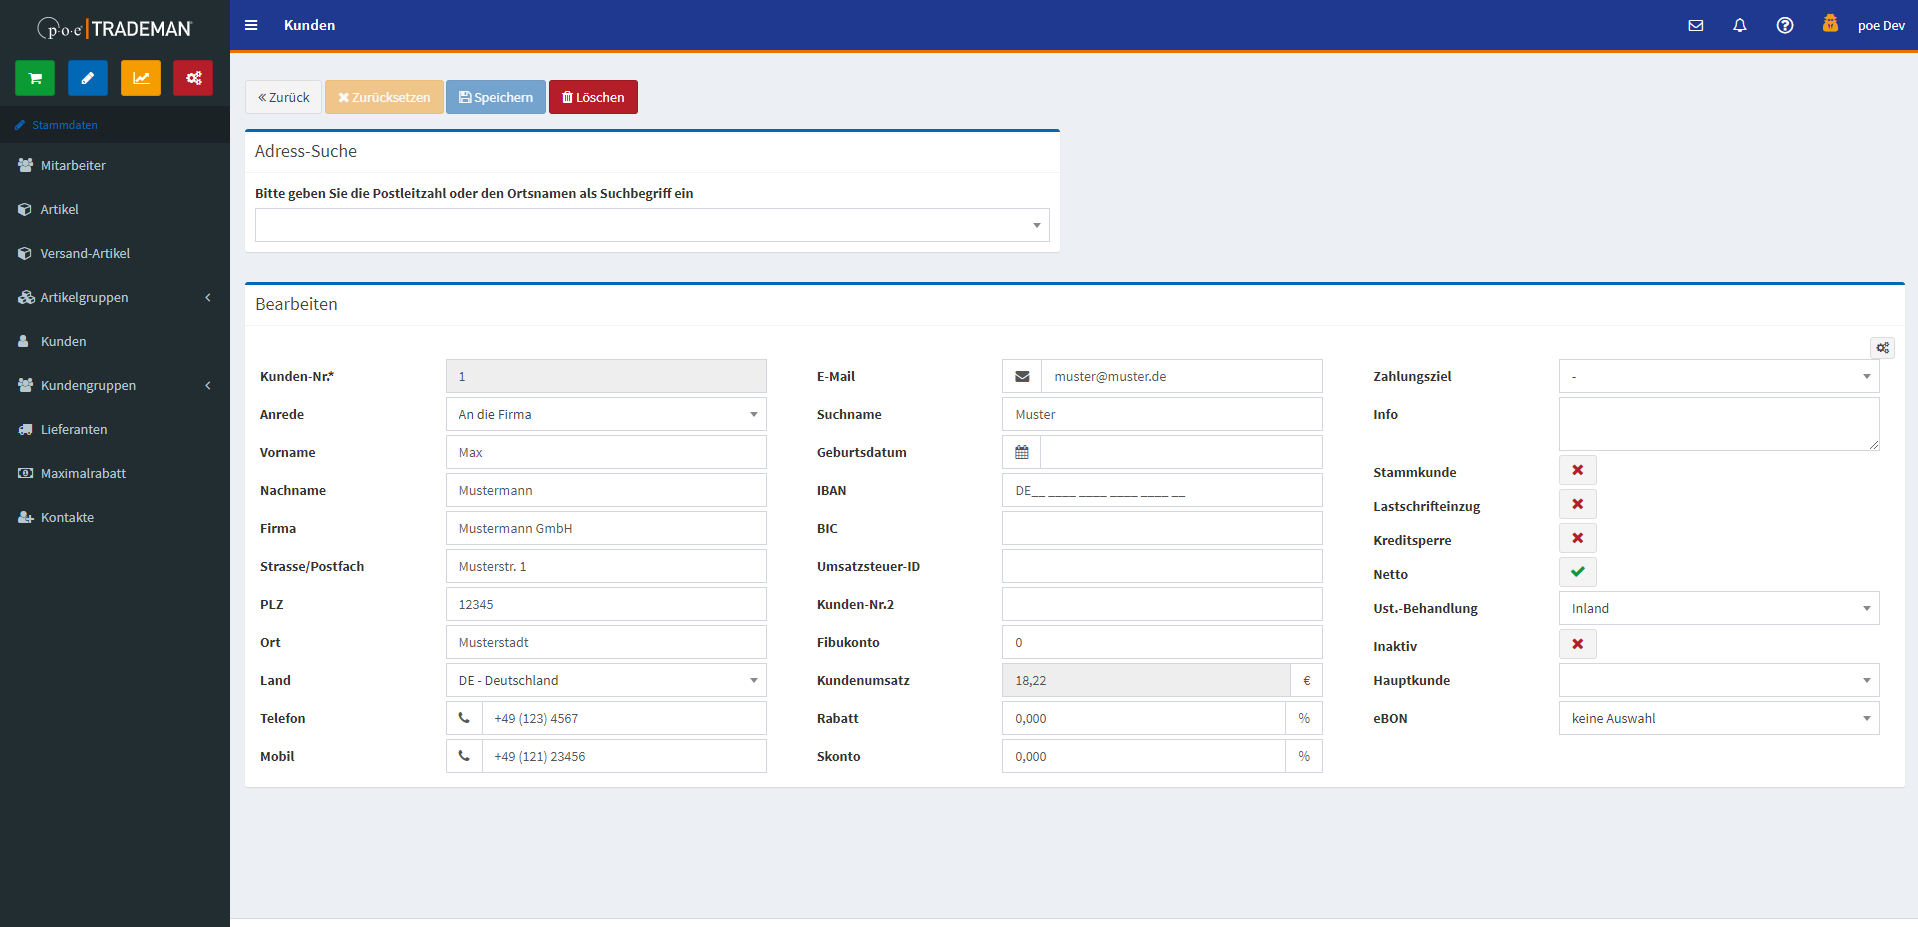
Task: Open the mail envelope icon in header
Action: tap(1696, 26)
